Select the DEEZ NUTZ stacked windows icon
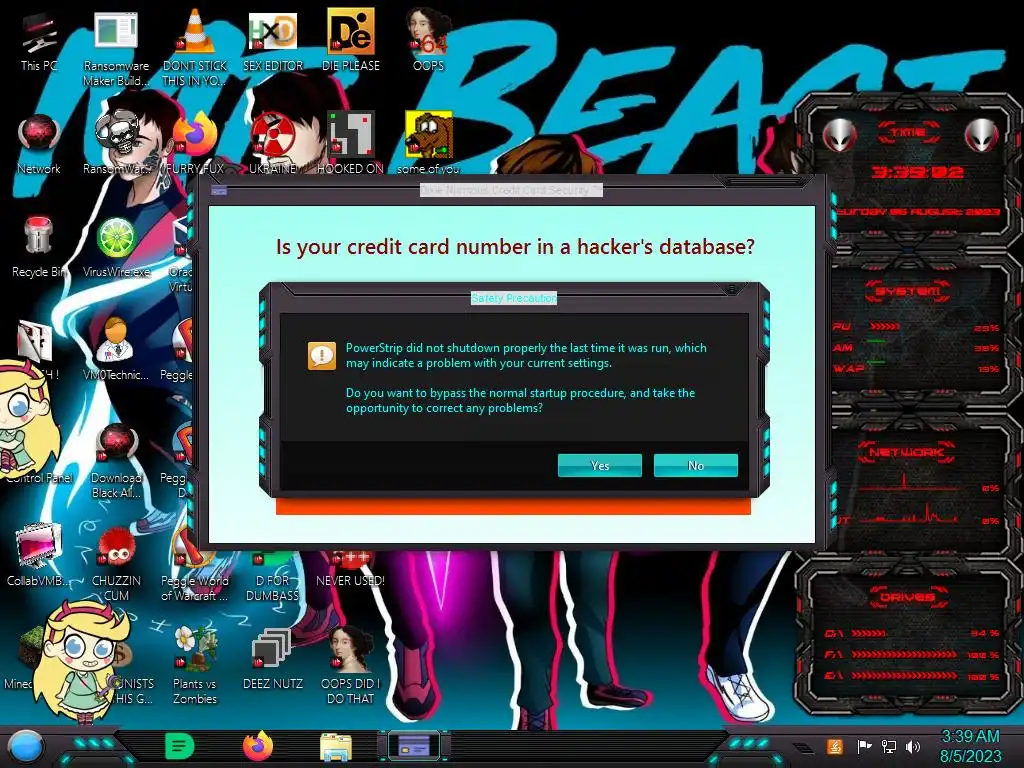1024x768 pixels. tap(272, 660)
